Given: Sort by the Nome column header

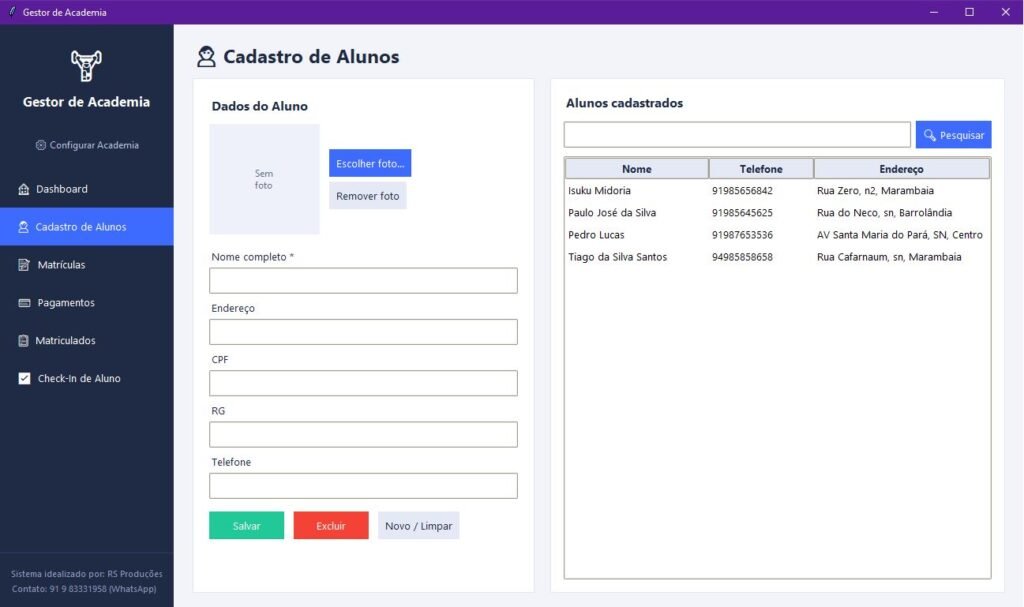Looking at the screenshot, I should coord(637,169).
